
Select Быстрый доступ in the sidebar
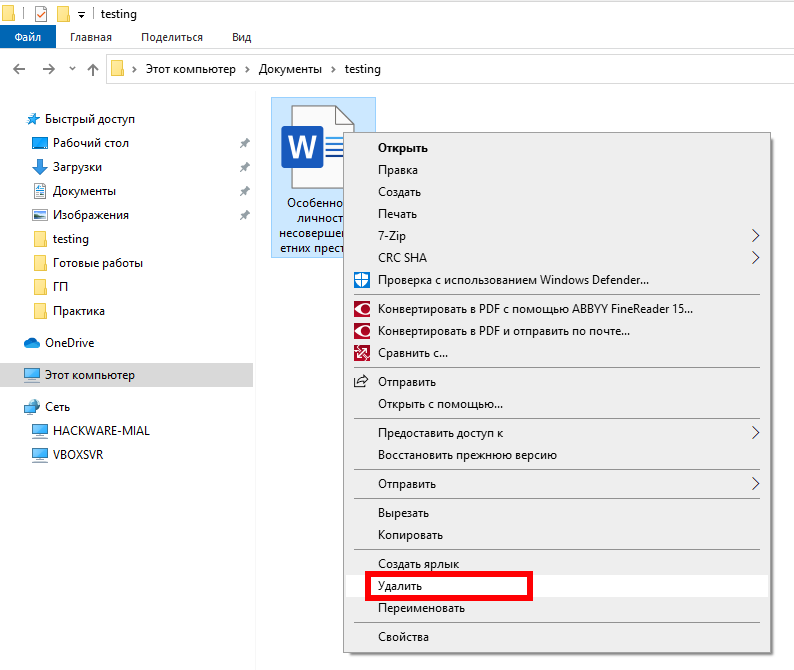pos(90,119)
